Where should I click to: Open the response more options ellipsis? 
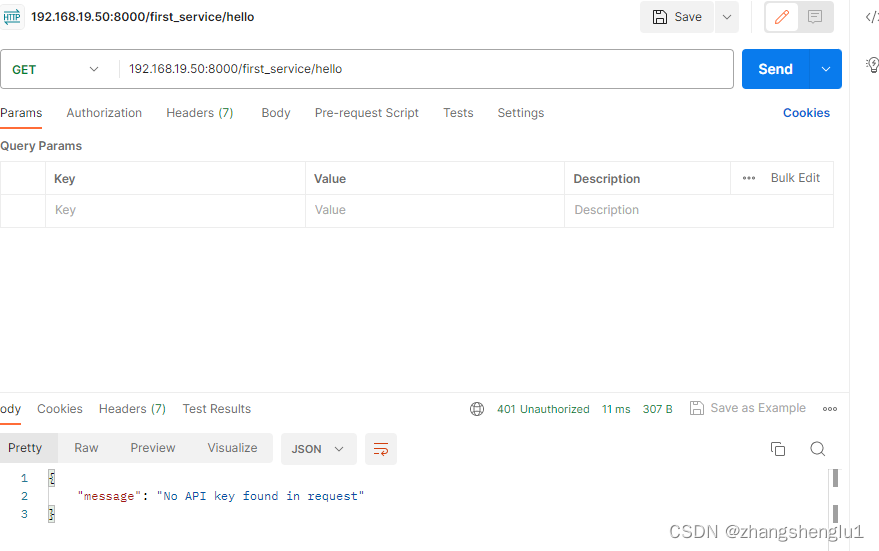tap(830, 409)
